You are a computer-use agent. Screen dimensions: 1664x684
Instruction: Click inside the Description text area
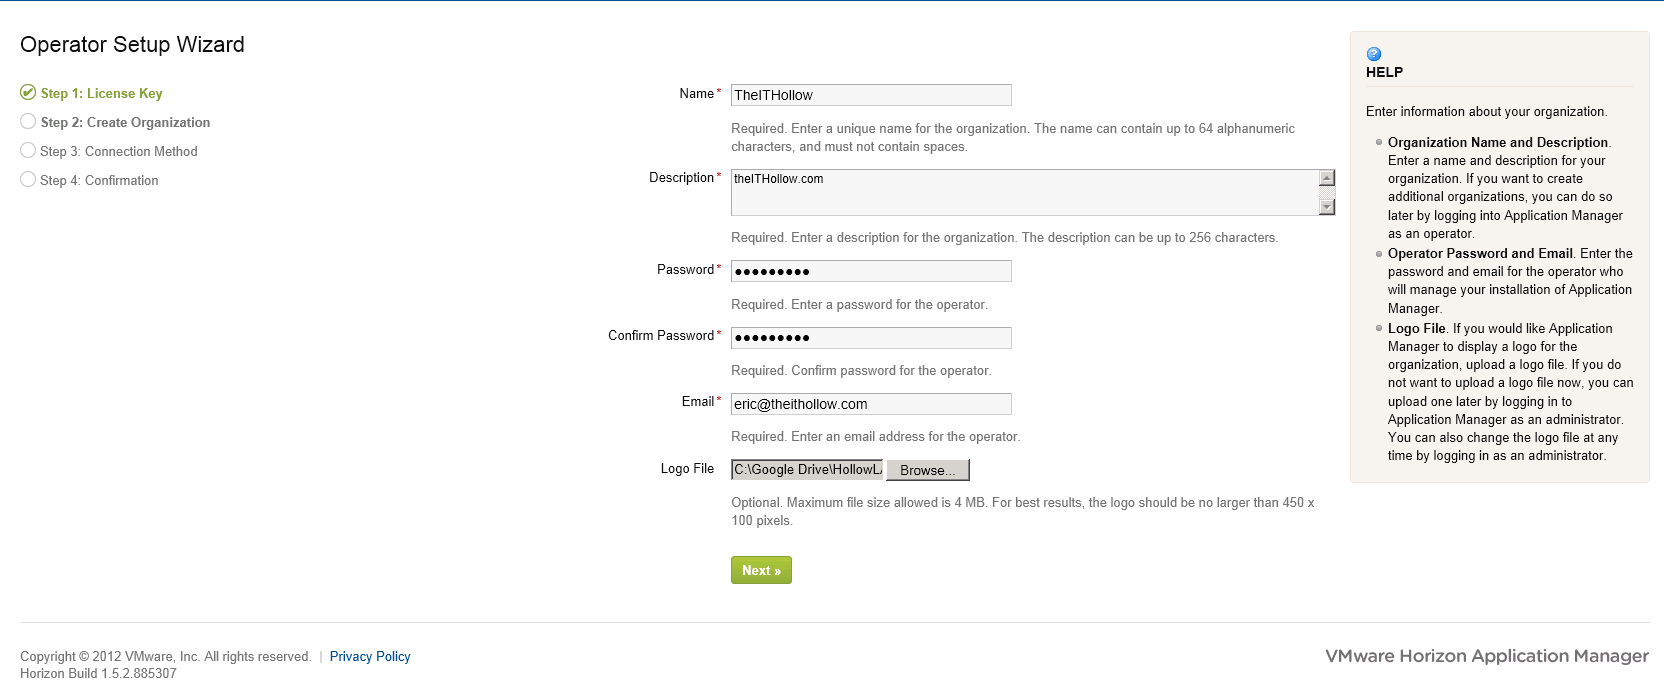(1024, 192)
